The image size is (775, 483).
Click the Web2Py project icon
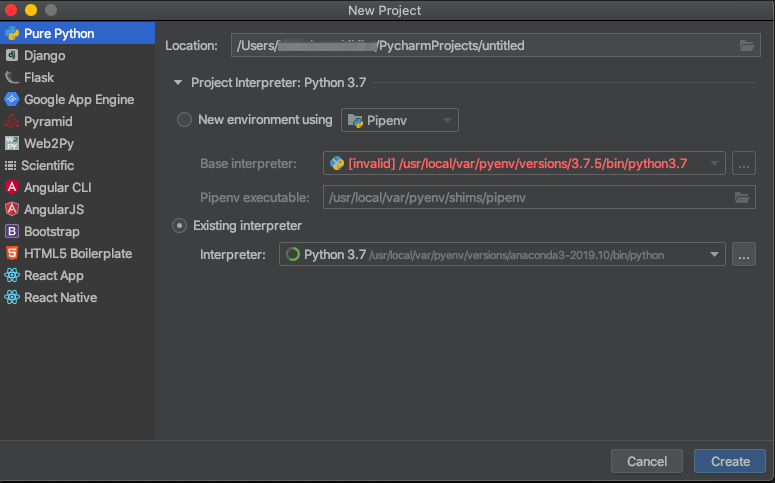pyautogui.click(x=12, y=144)
